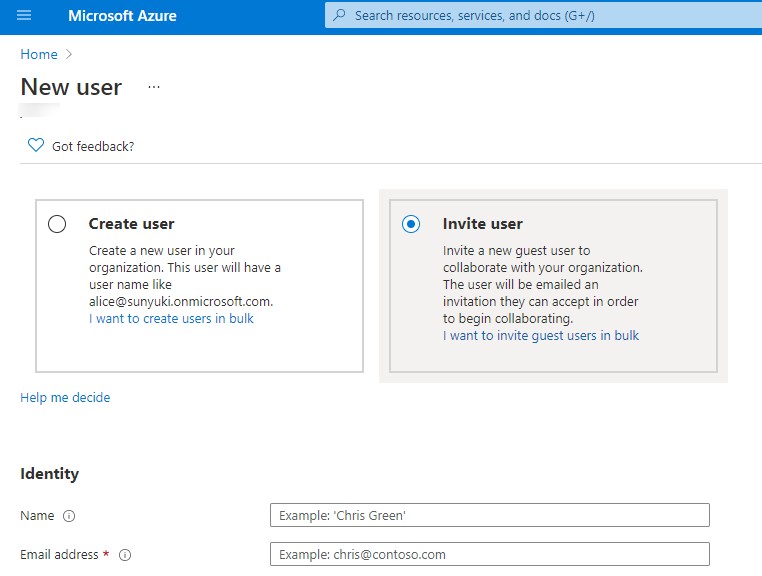Click the New user page title
Image resolution: width=762 pixels, height=576 pixels.
coord(71,87)
